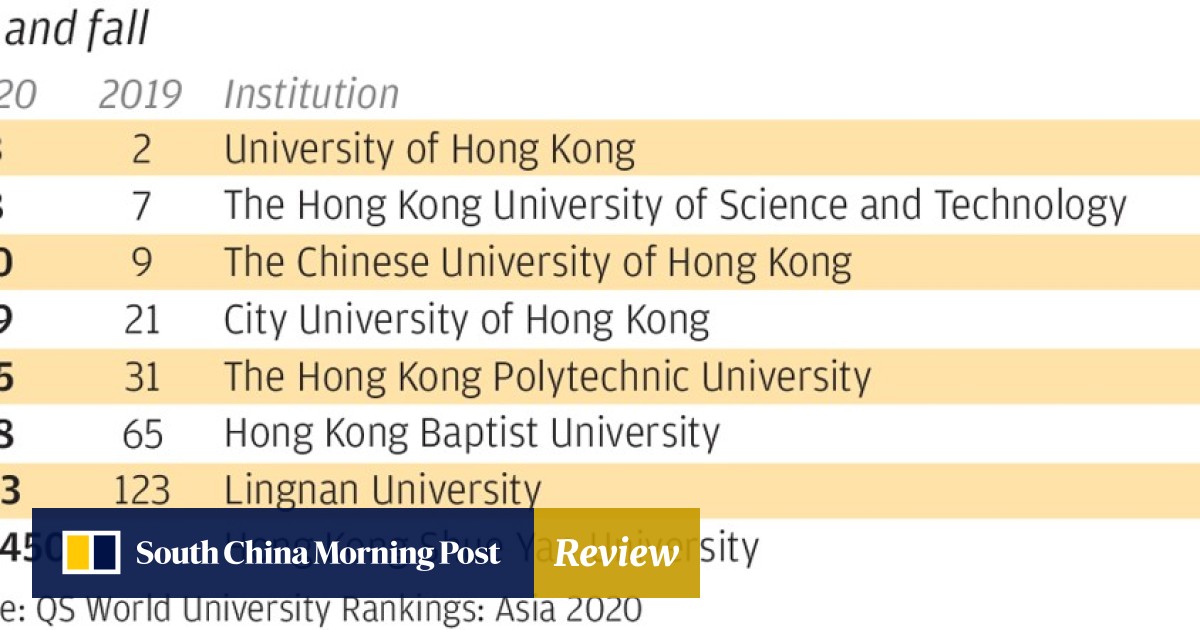Select Lingnan University row

coord(382,490)
